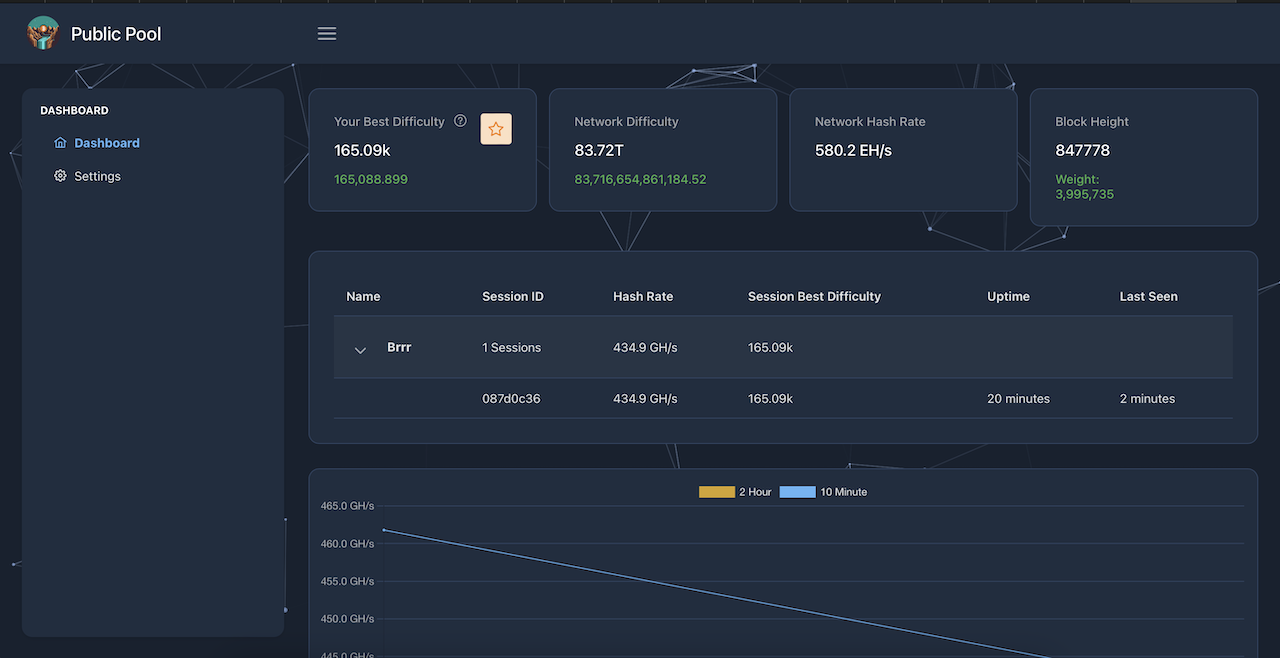Click the home icon beside Dashboard
This screenshot has width=1280, height=658.
pyautogui.click(x=60, y=143)
